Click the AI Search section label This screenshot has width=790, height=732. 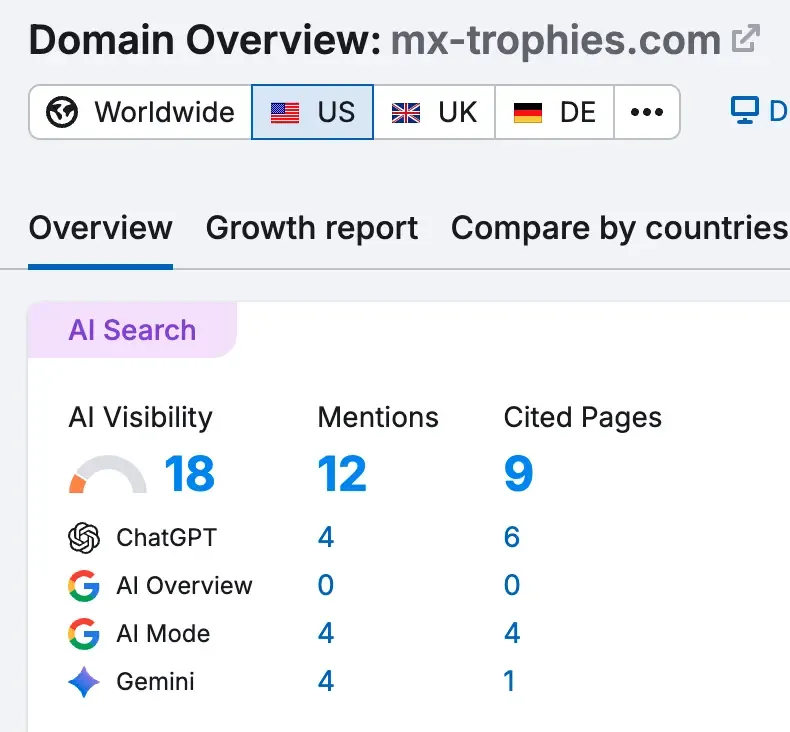132,330
